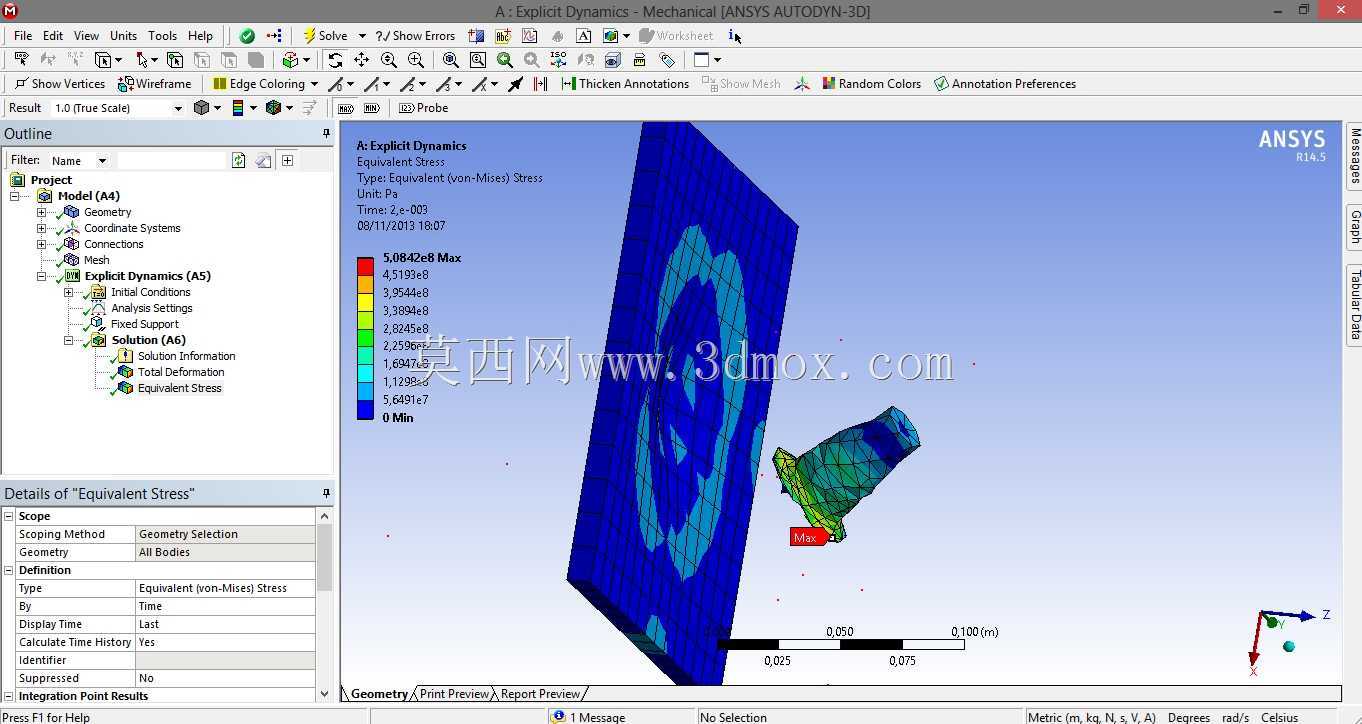Viewport: 1362px width, 724px height.
Task: Click the Clear Search eraser icon
Action: click(263, 160)
